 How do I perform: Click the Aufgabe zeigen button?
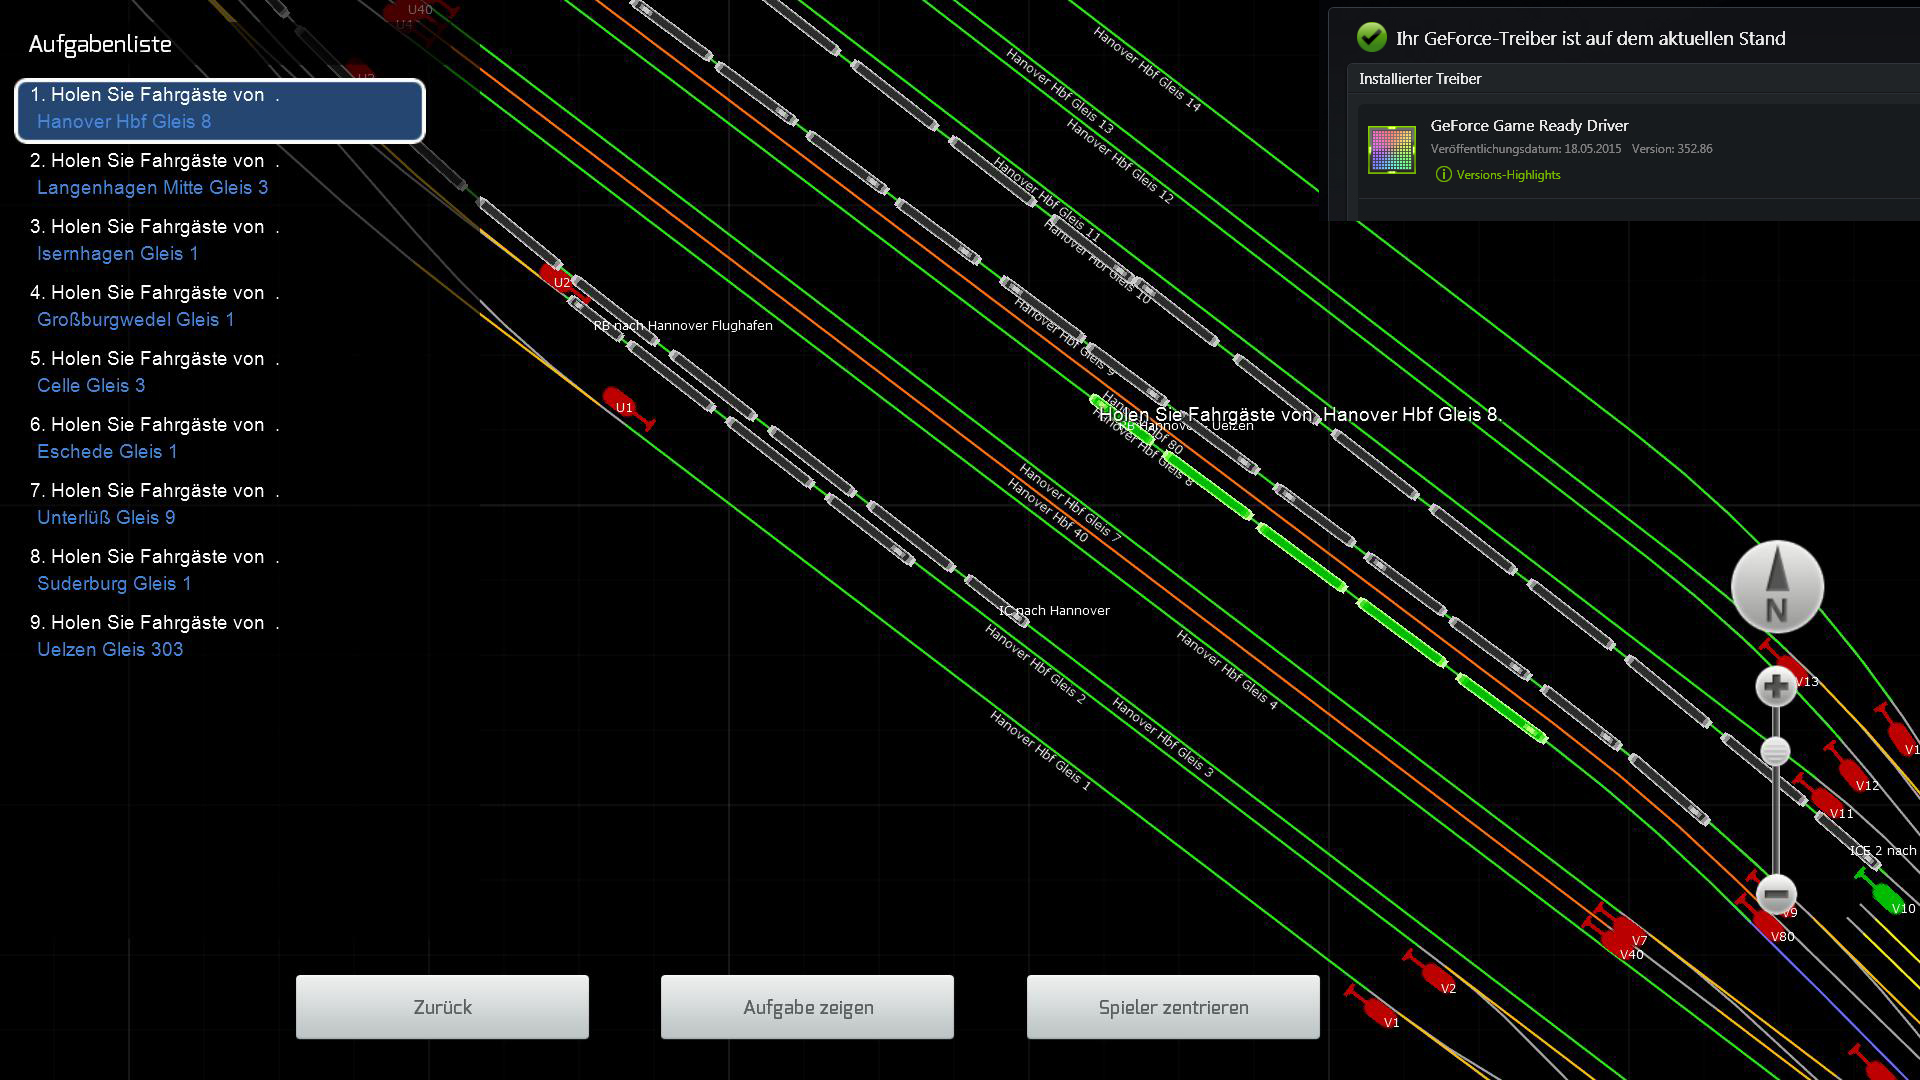(807, 1007)
